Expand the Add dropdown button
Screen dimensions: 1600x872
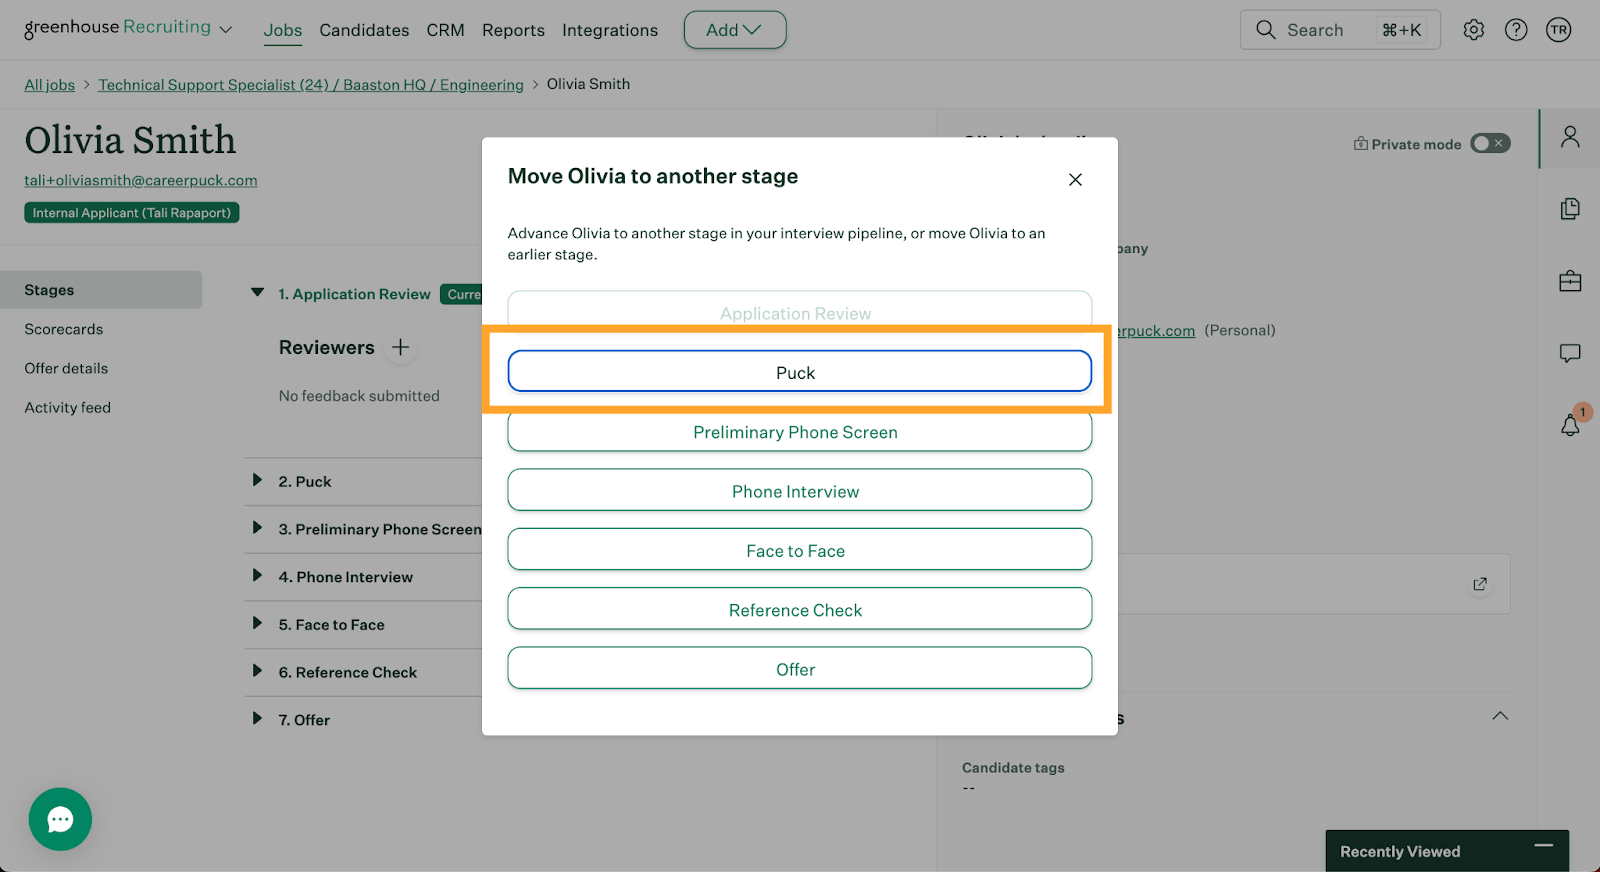(x=734, y=30)
